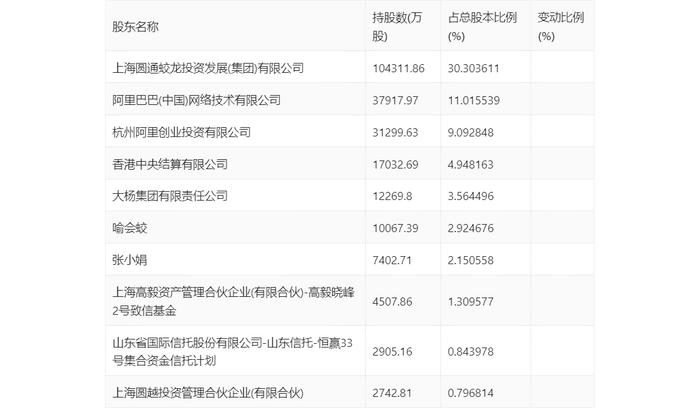Viewport: 700px width, 408px height.
Task: Select percentage 9.092848
Action: click(471, 133)
